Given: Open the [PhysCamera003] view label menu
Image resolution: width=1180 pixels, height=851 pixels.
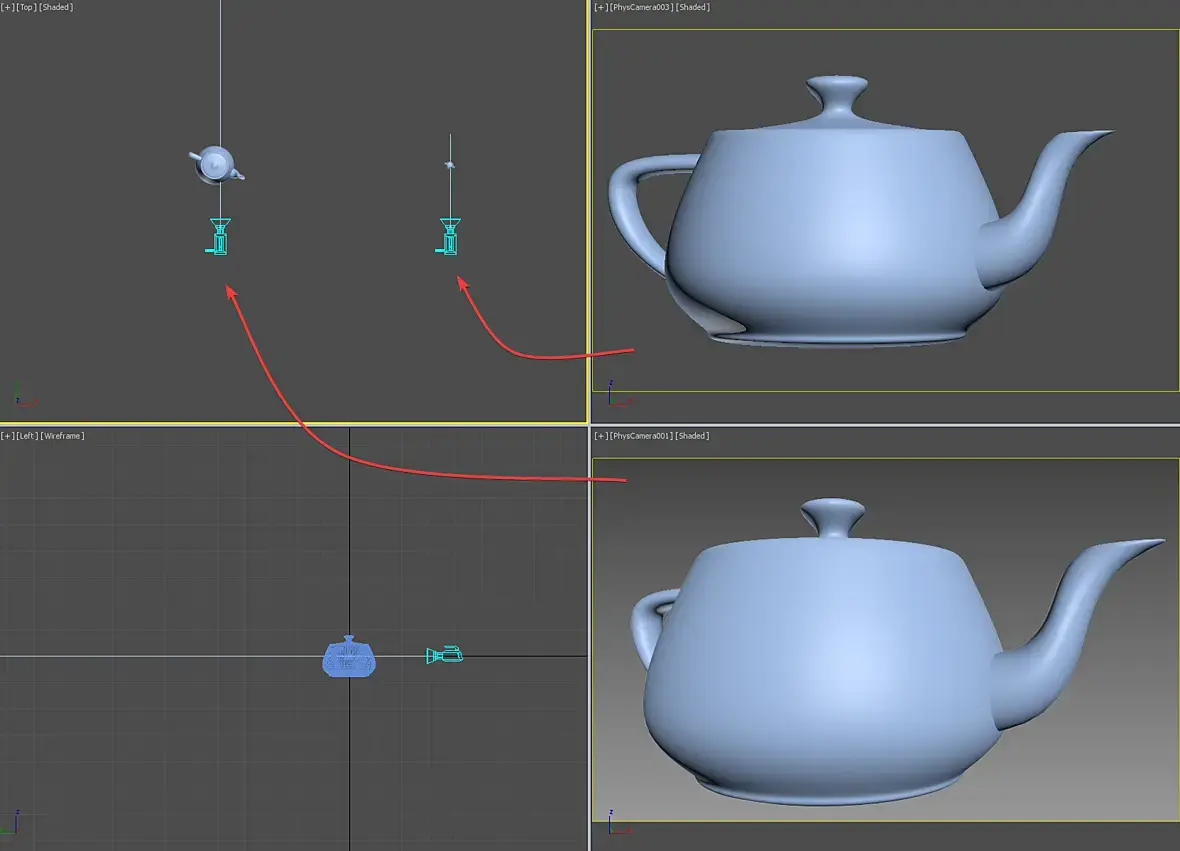Looking at the screenshot, I should (641, 8).
